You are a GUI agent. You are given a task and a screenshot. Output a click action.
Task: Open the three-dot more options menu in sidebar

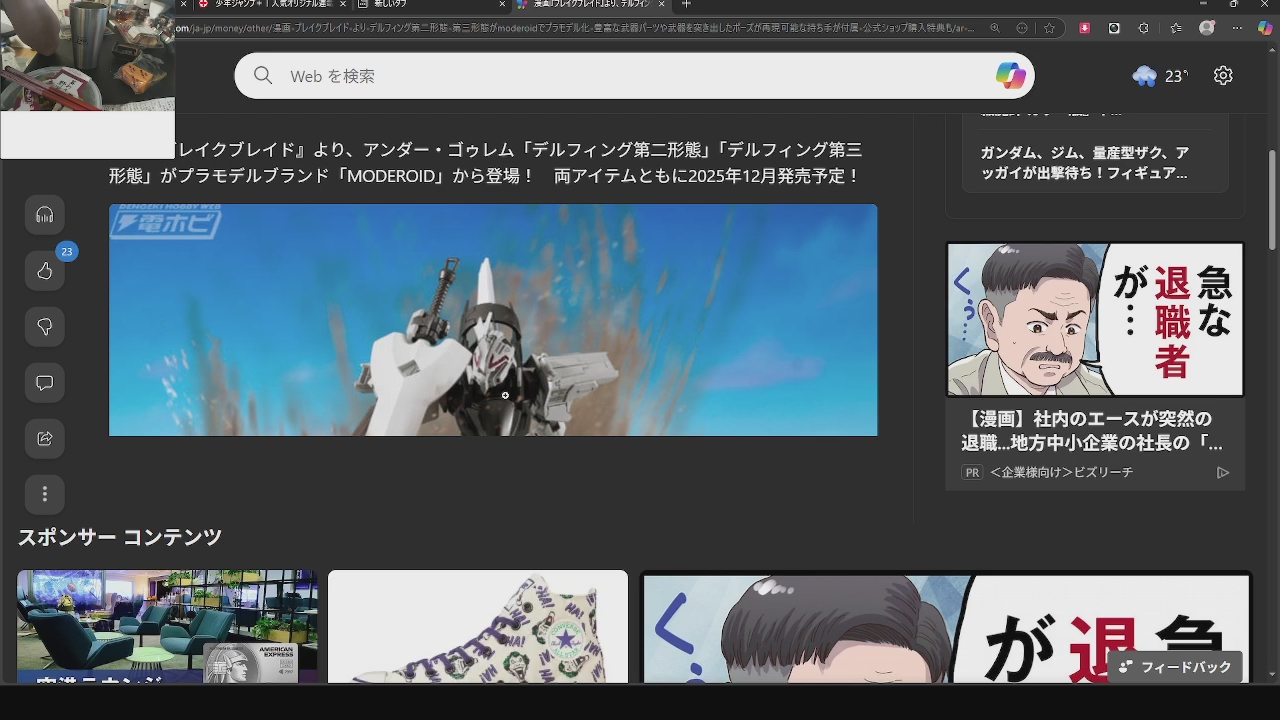tap(45, 495)
